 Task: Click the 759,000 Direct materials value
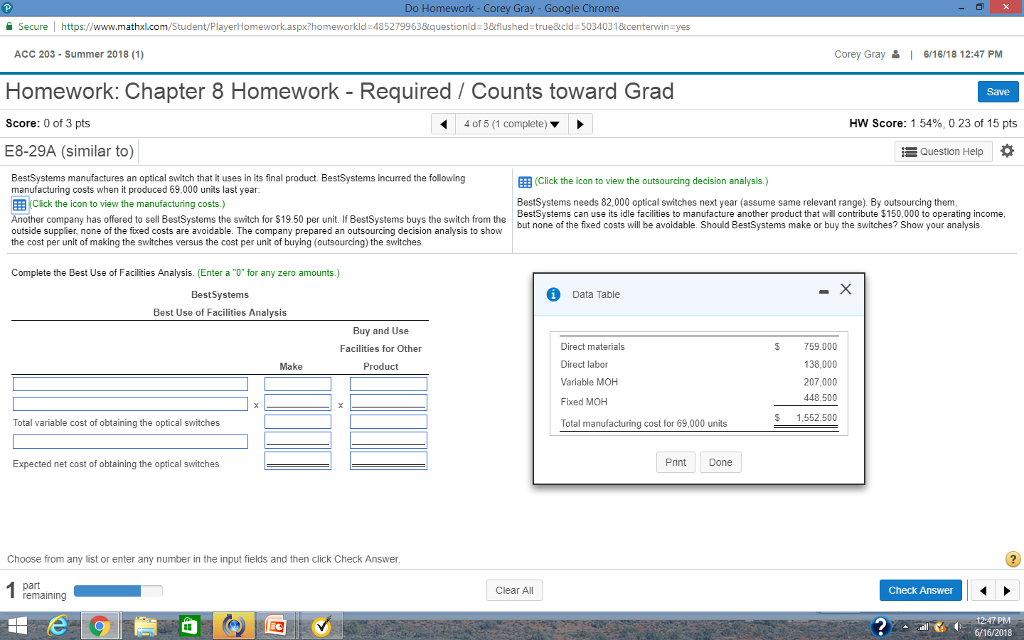pyautogui.click(x=820, y=347)
